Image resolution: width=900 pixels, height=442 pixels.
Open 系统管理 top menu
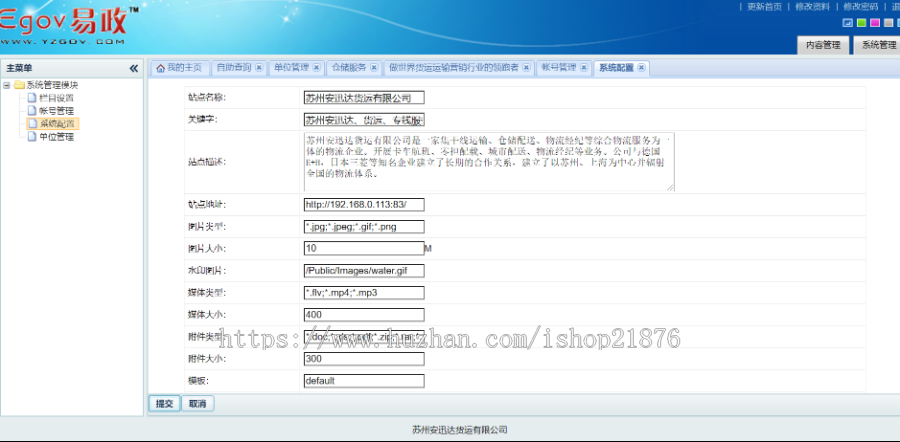[877, 45]
